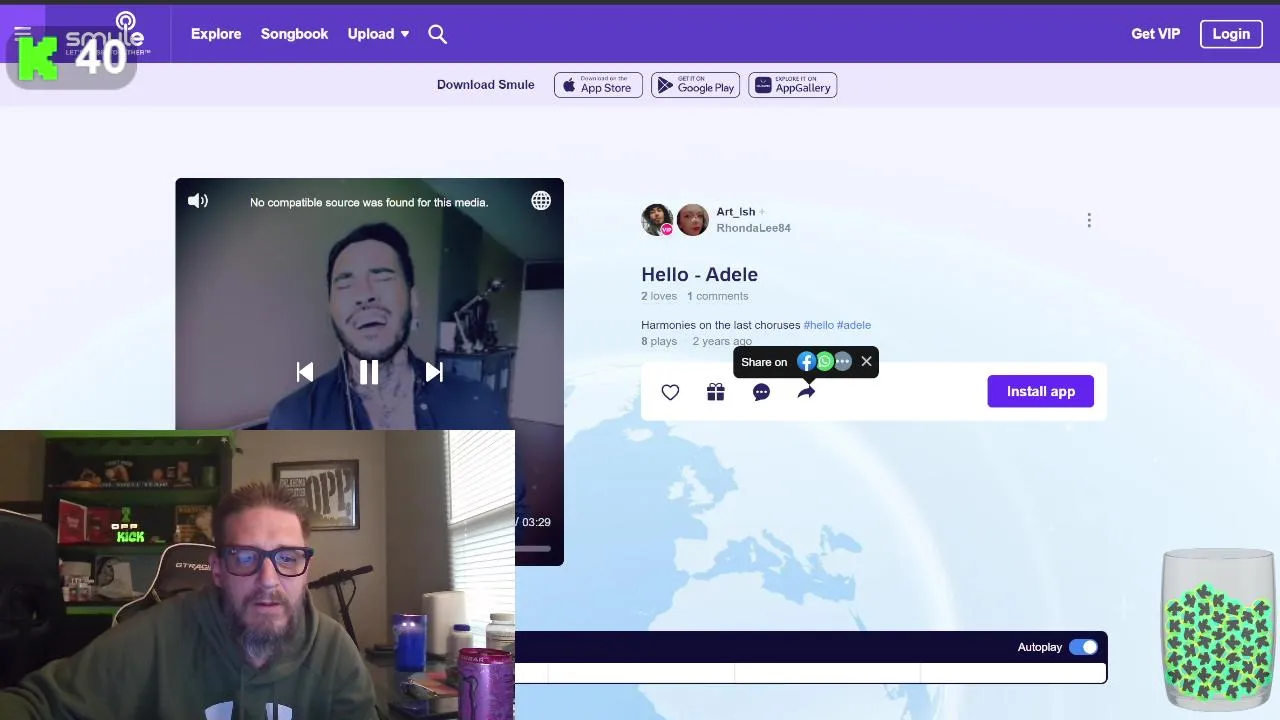Open the Art_Ish username link

click(x=735, y=212)
